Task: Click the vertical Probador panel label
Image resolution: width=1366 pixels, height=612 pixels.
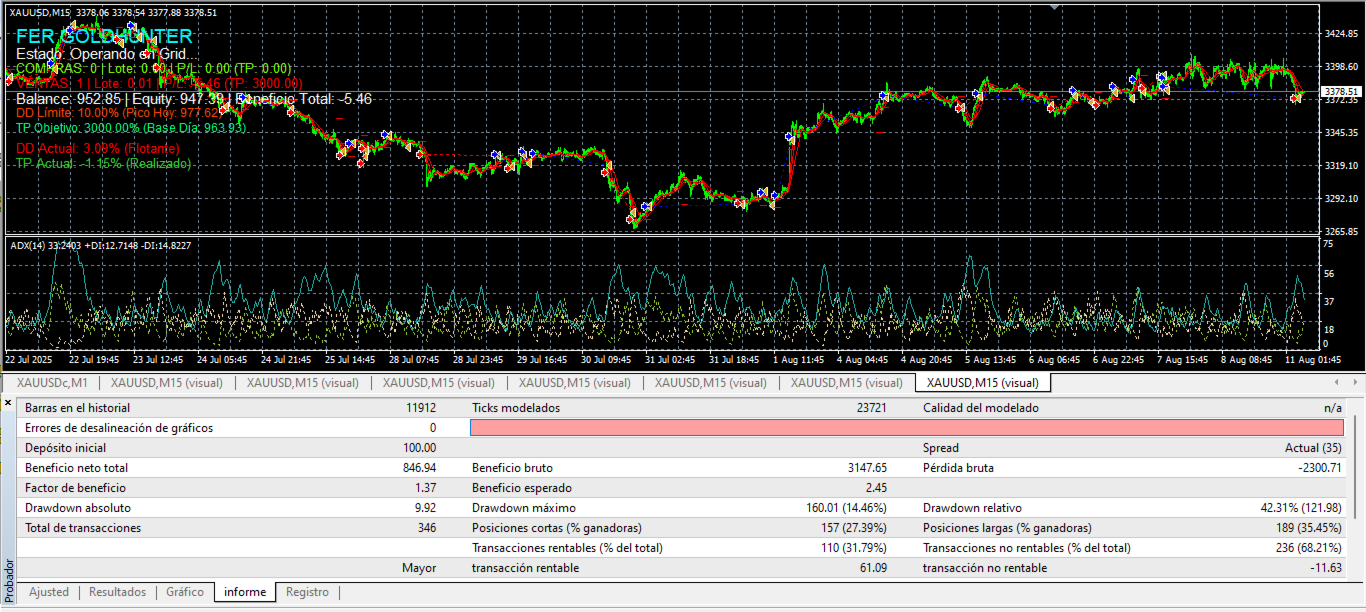Action: pos(8,580)
